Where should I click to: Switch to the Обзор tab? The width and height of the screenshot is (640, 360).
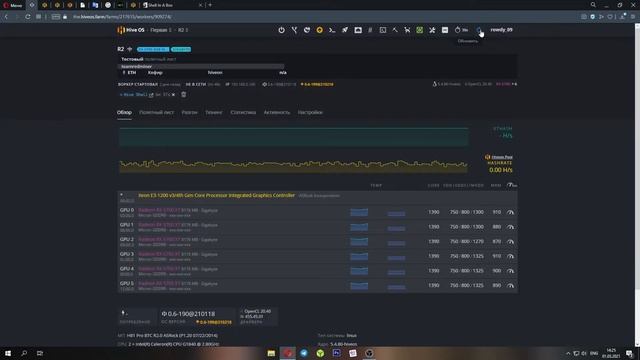coord(124,112)
